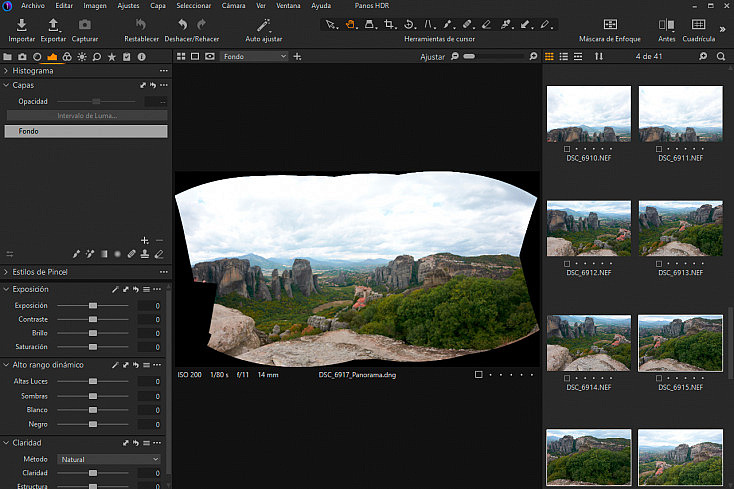Switch viewer to multi-view grid mode
The height and width of the screenshot is (489, 734).
(x=181, y=56)
